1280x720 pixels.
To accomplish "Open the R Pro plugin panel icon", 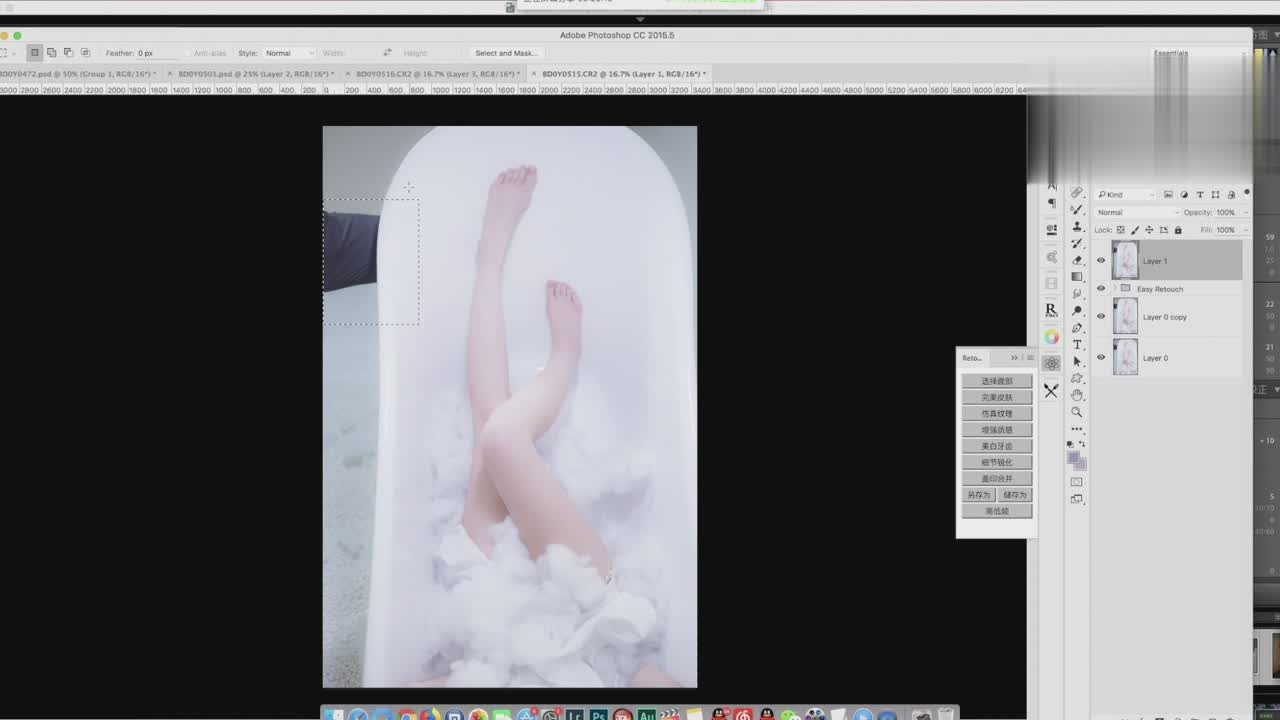I will click(x=1051, y=310).
